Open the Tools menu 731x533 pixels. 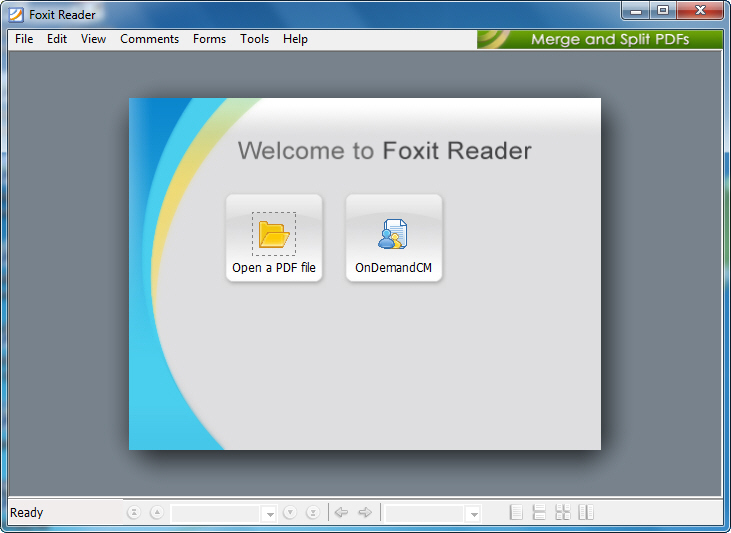coord(255,39)
